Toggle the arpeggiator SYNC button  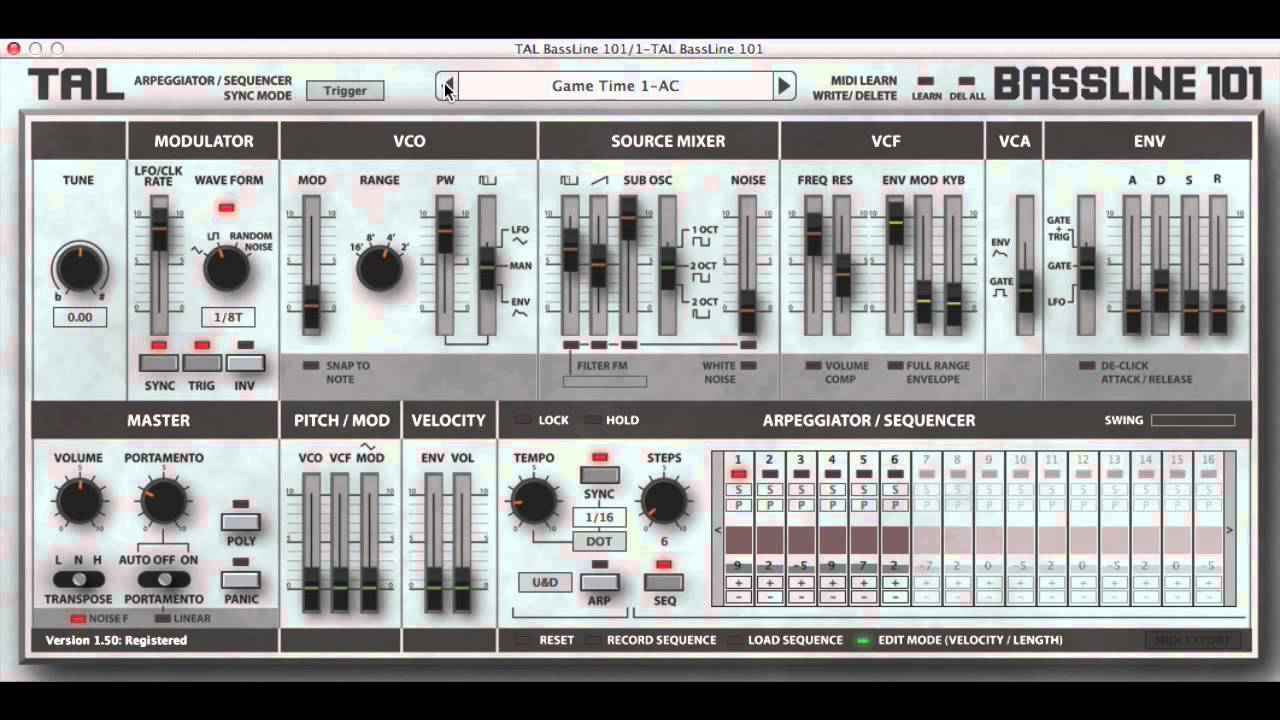point(600,475)
